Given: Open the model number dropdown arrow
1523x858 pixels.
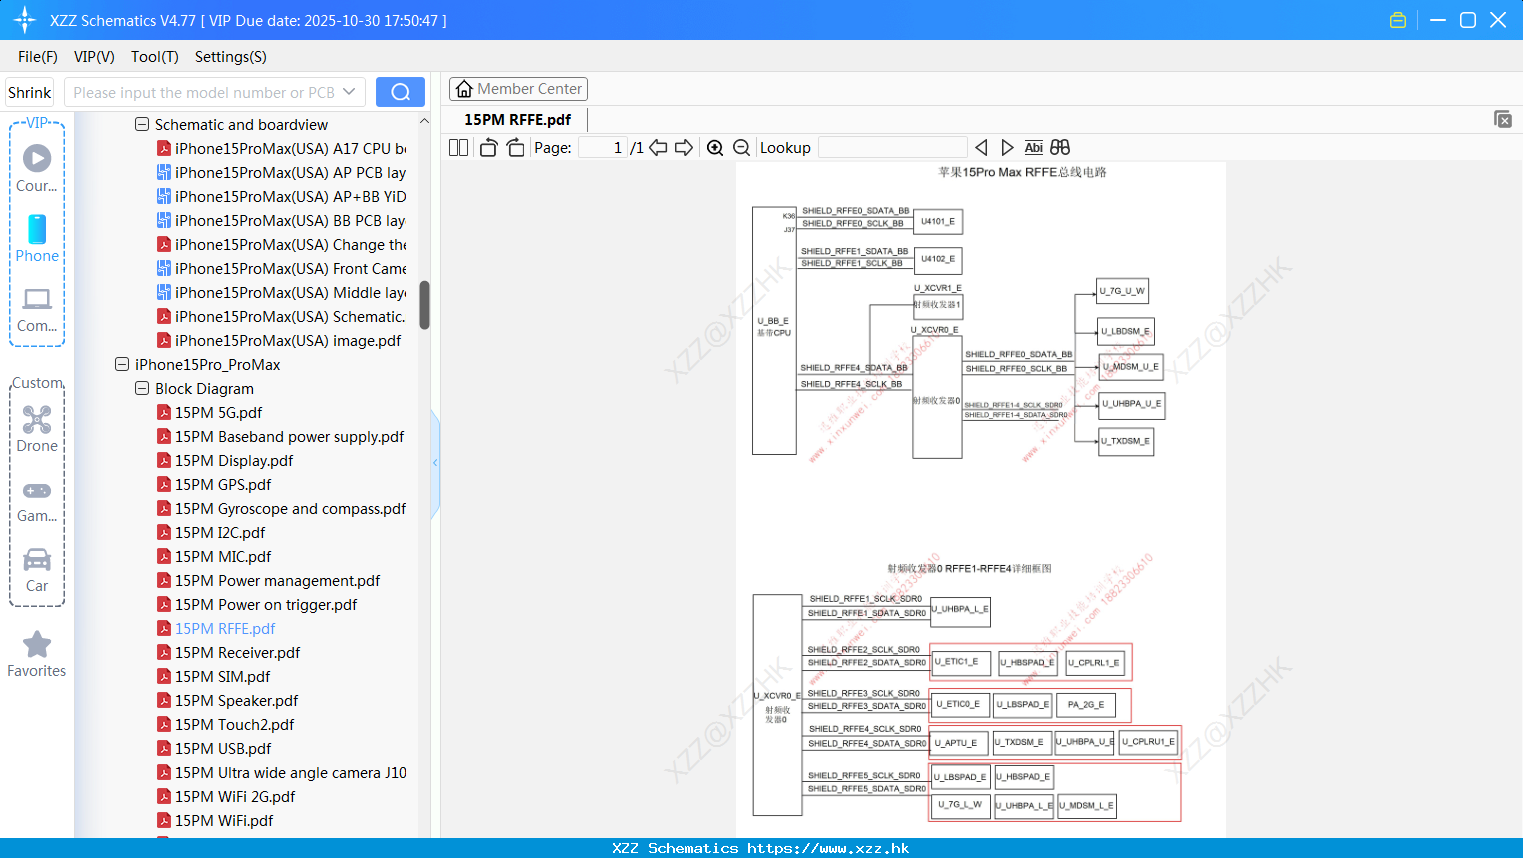Looking at the screenshot, I should pos(349,92).
